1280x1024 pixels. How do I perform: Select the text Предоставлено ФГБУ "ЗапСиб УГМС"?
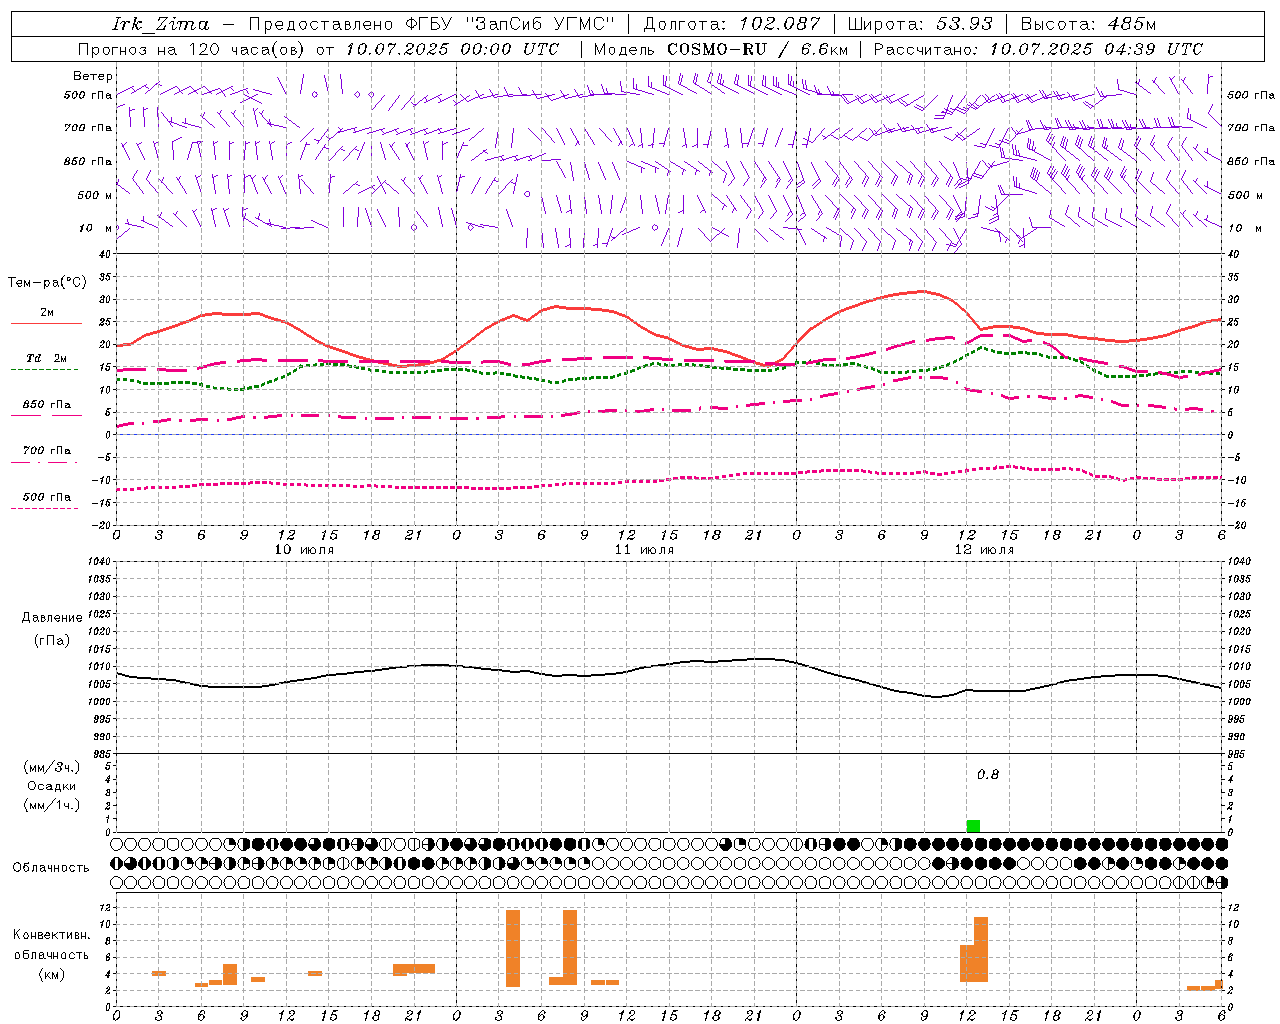click(431, 24)
